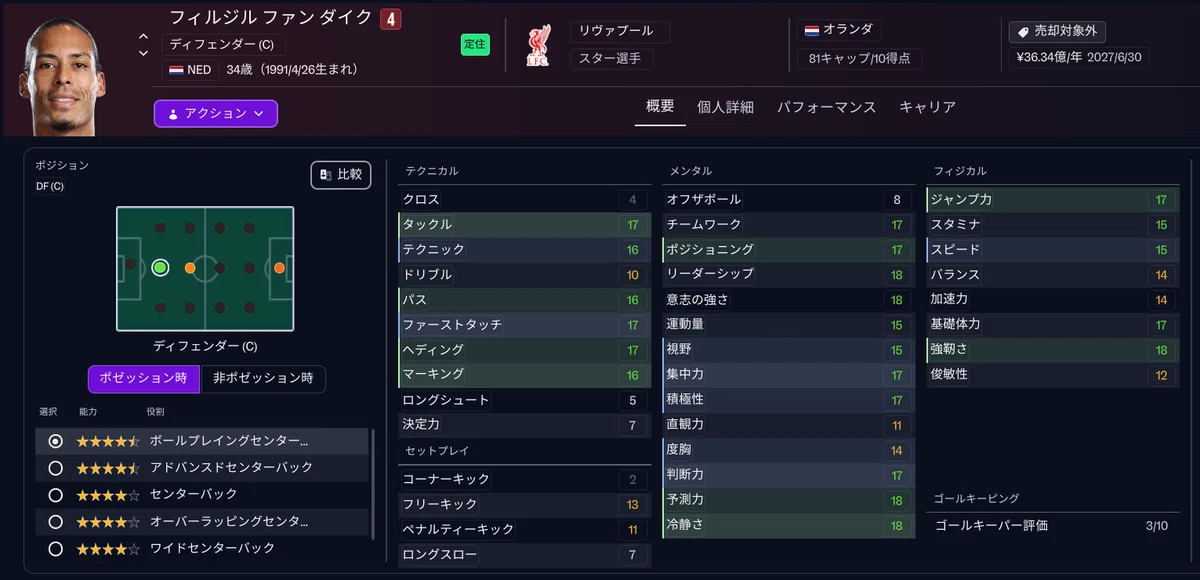Open the アクション dropdown menu

(216, 114)
